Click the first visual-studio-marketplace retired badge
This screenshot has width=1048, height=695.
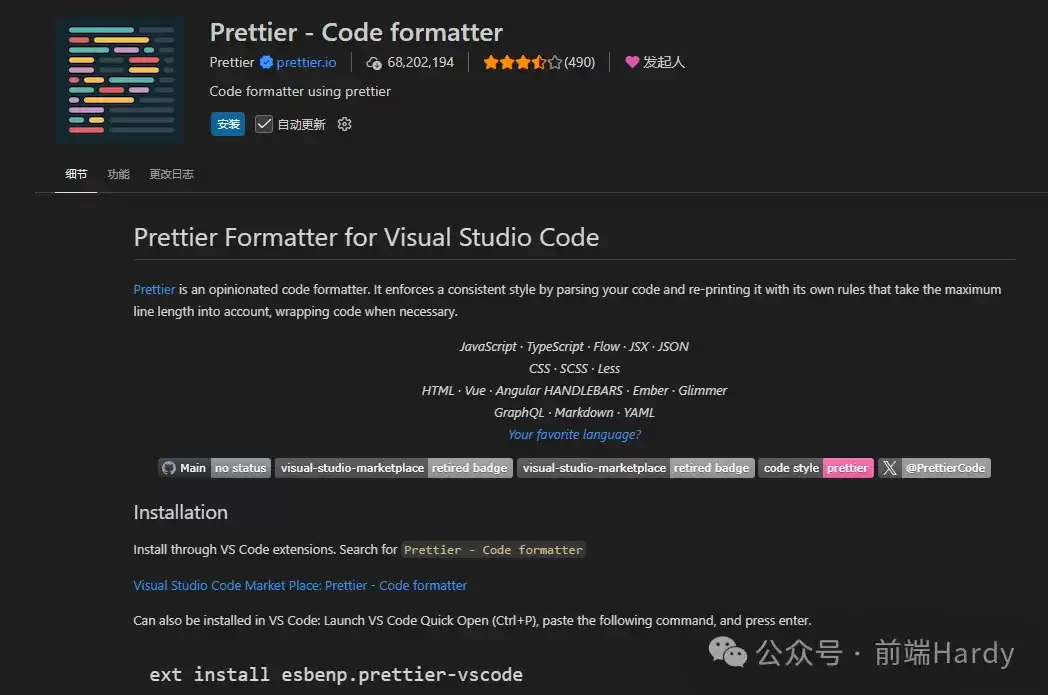pos(394,468)
